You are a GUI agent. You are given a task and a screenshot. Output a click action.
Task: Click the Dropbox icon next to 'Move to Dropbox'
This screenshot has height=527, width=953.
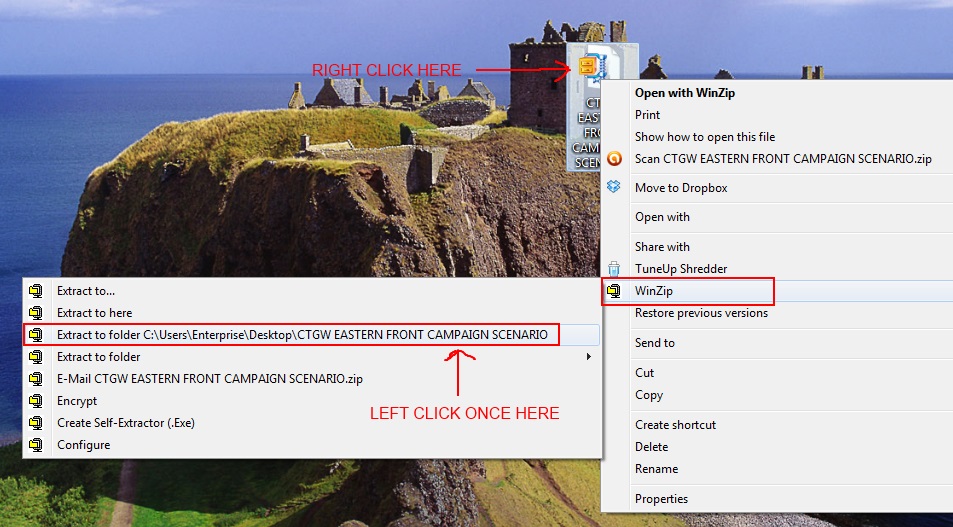[614, 187]
